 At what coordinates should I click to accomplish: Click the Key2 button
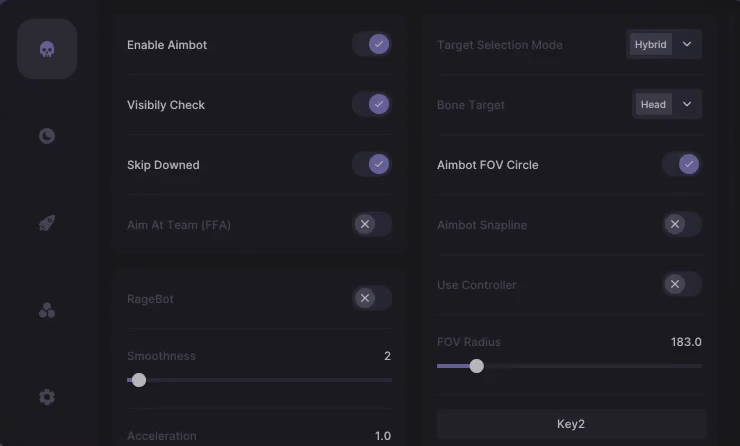click(571, 424)
